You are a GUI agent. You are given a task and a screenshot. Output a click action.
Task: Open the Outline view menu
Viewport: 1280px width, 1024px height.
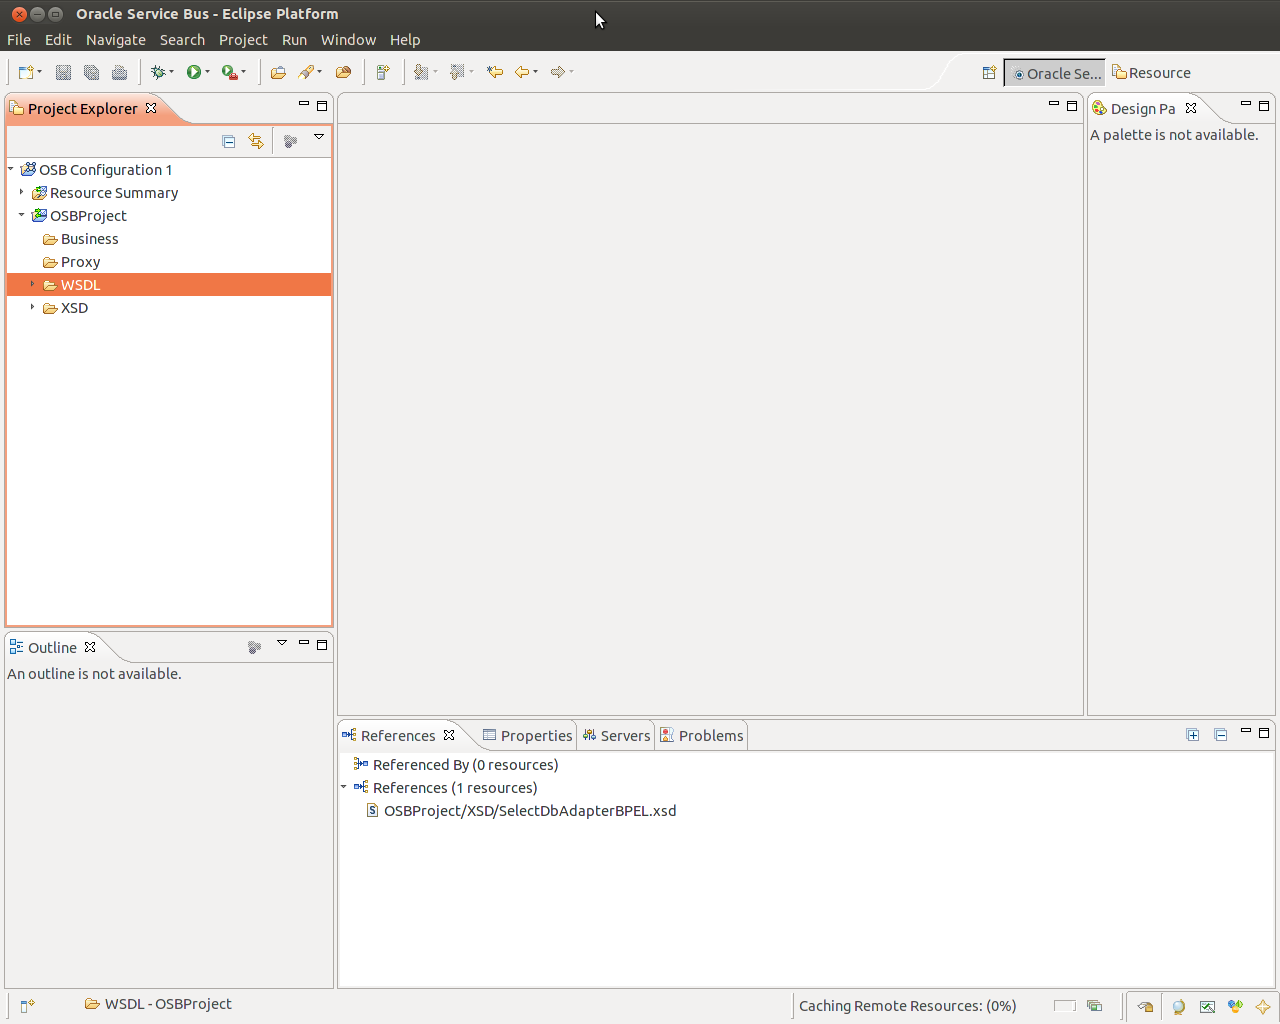282,643
